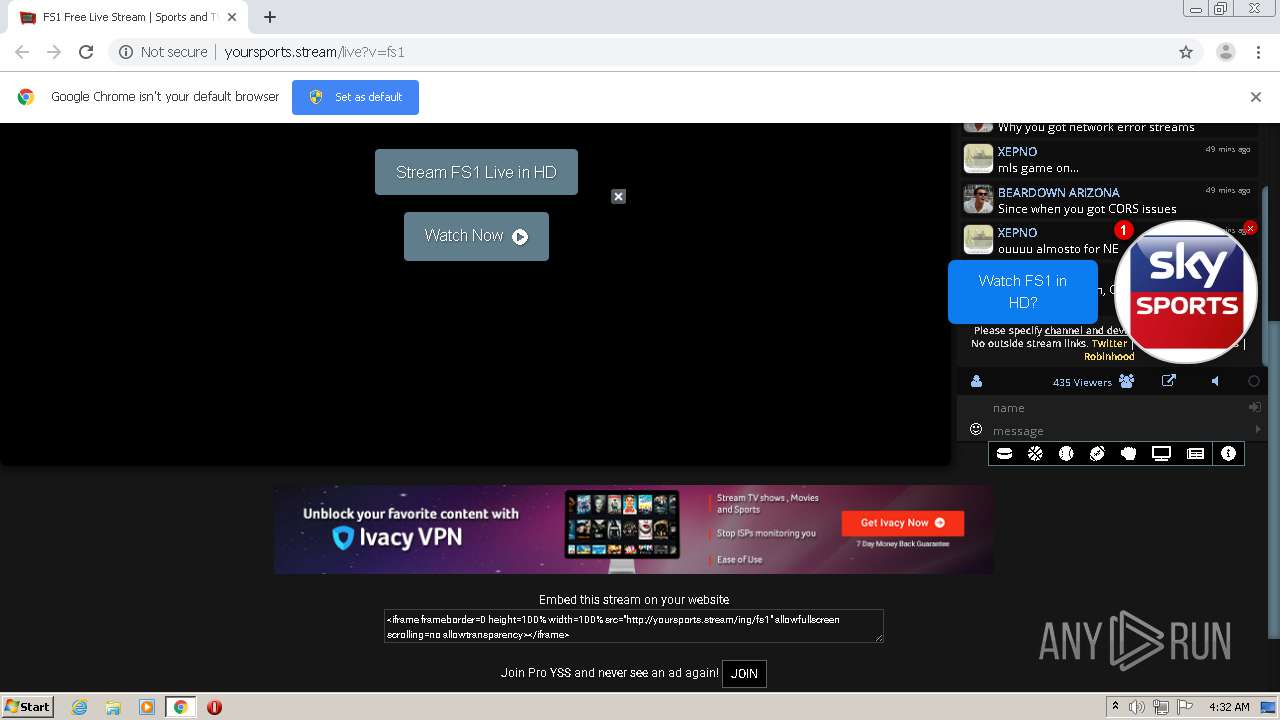Image resolution: width=1280 pixels, height=720 pixels.
Task: Select the basketball sport icon
Action: tap(1036, 454)
